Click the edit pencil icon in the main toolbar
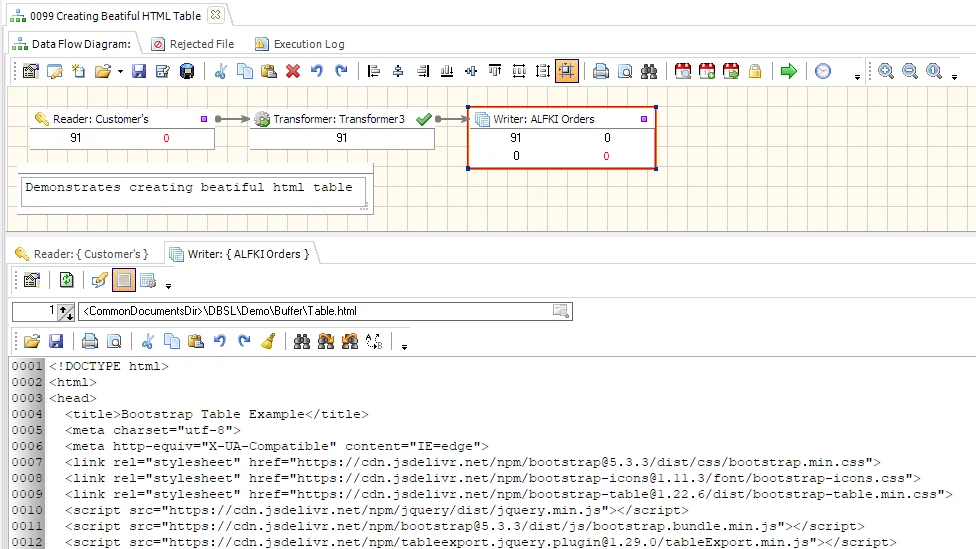 (55, 71)
